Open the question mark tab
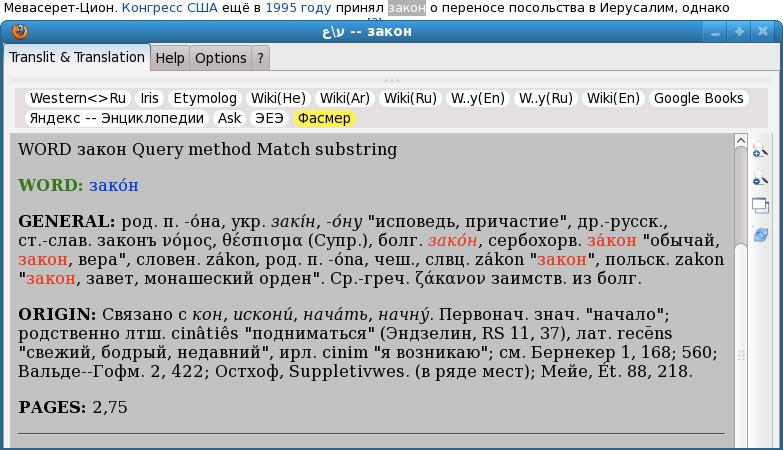783x450 pixels. pos(261,58)
